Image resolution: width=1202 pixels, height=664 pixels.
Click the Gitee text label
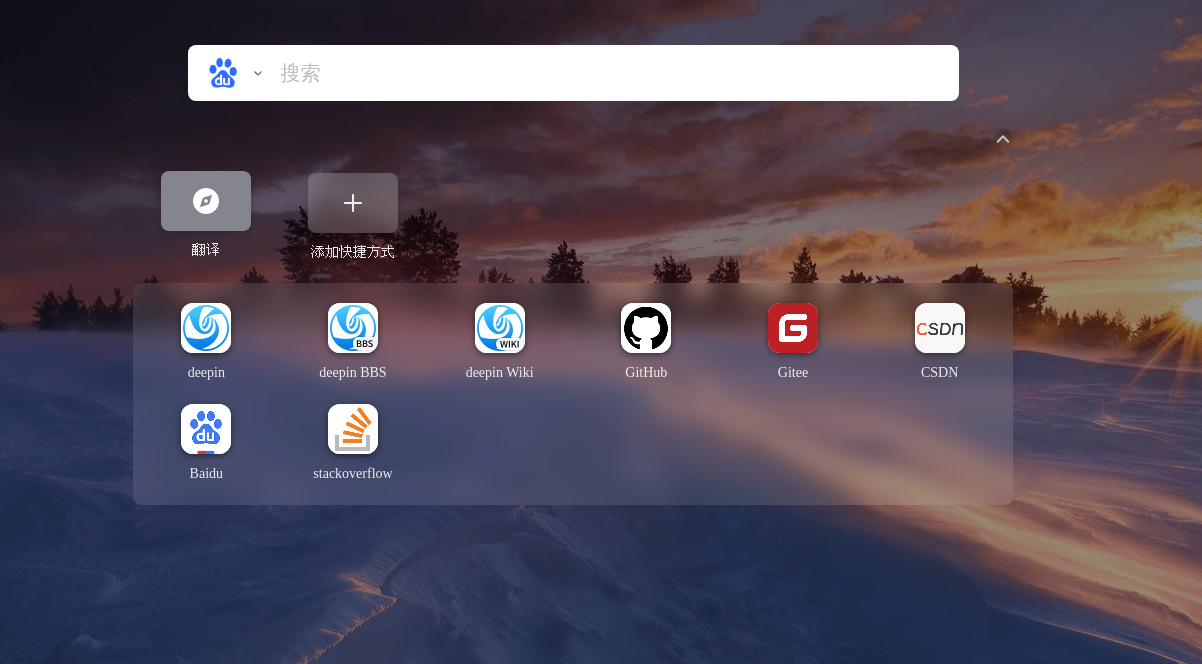793,372
